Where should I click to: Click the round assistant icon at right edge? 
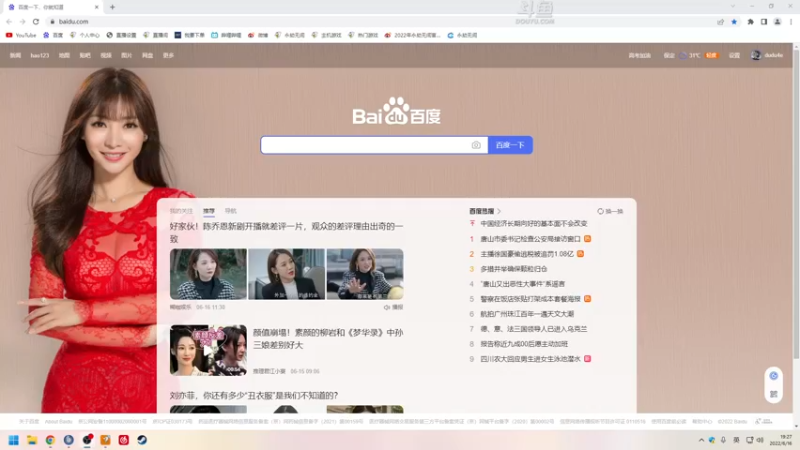pyautogui.click(x=773, y=376)
